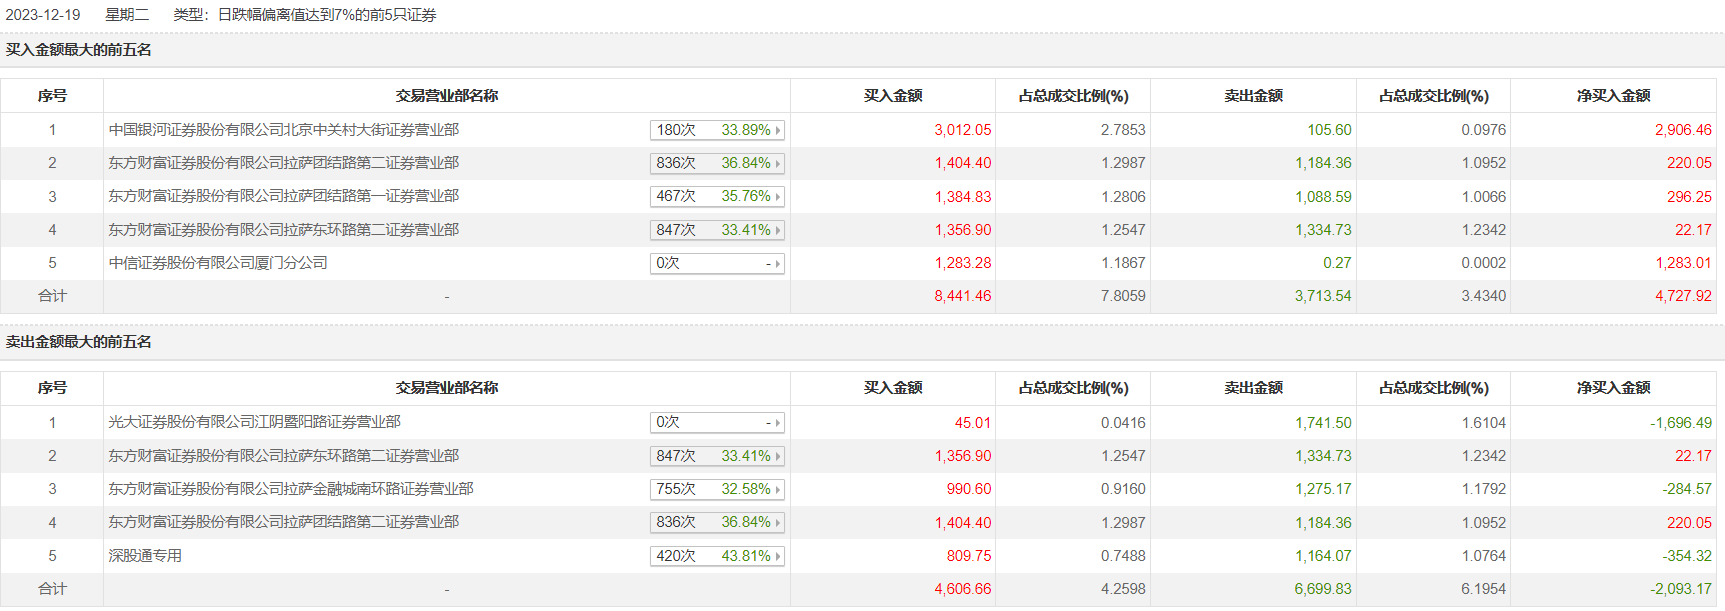The height and width of the screenshot is (611, 1725).
Task: Open the 东方财富拉萨团结路第一证券营业部 link
Action: (x=284, y=196)
